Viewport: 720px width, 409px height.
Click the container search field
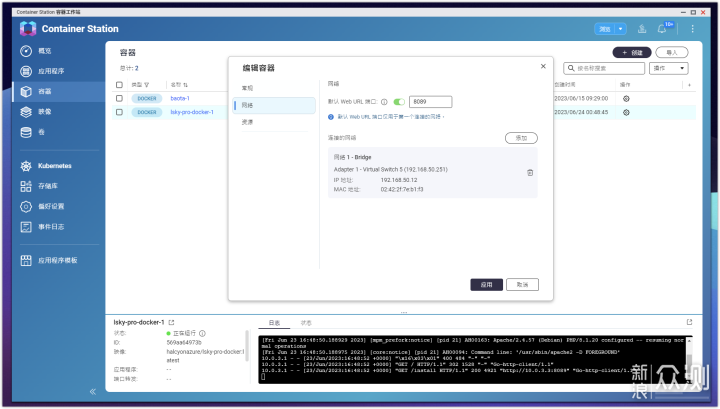pos(604,68)
